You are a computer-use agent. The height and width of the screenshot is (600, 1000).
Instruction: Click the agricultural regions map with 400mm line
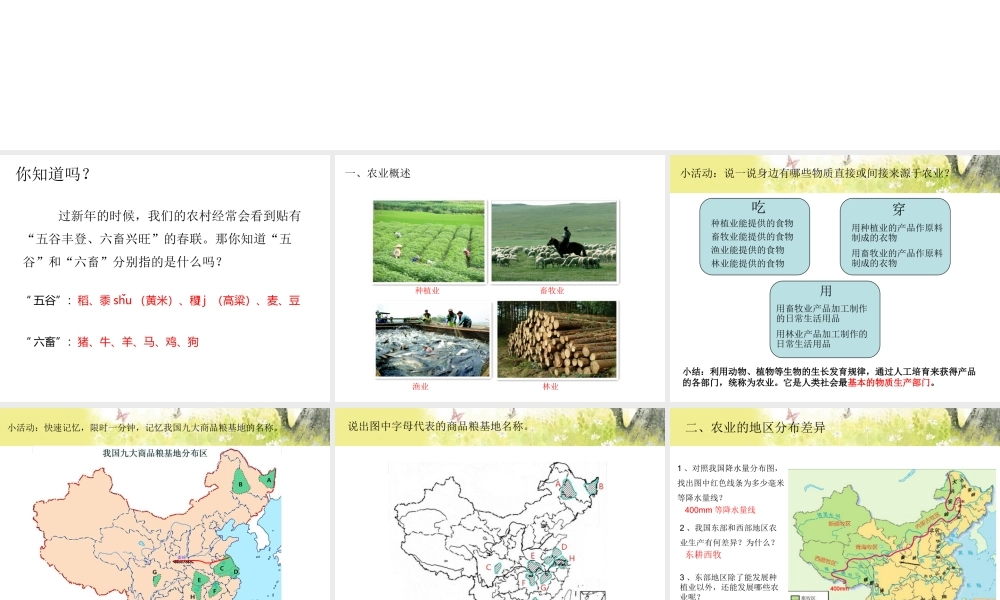tap(892, 534)
